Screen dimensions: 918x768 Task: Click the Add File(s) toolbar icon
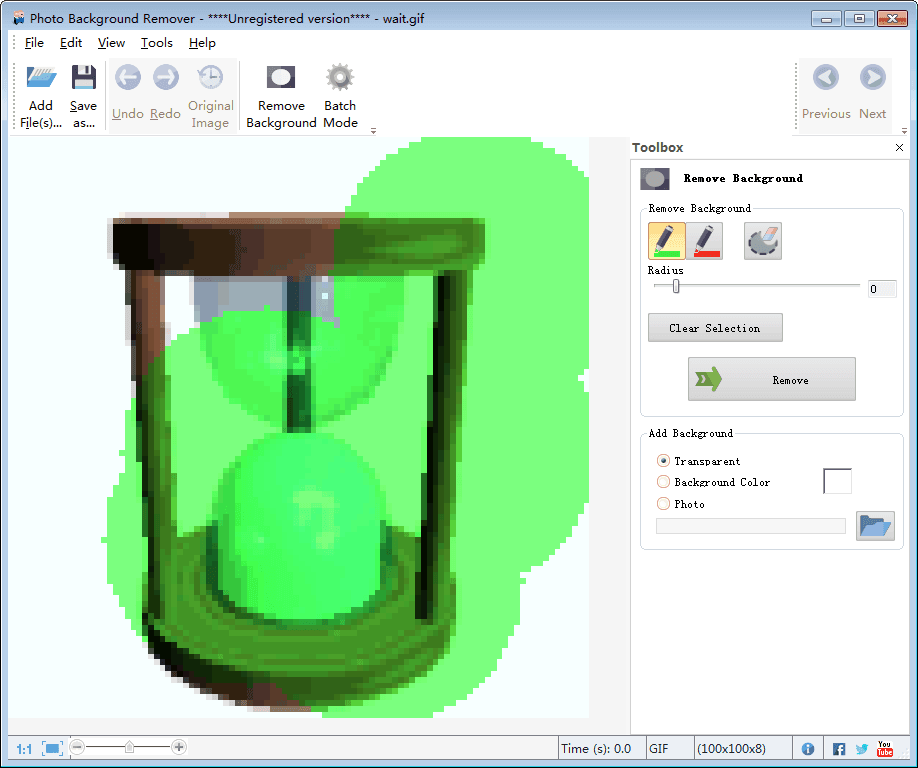[41, 78]
